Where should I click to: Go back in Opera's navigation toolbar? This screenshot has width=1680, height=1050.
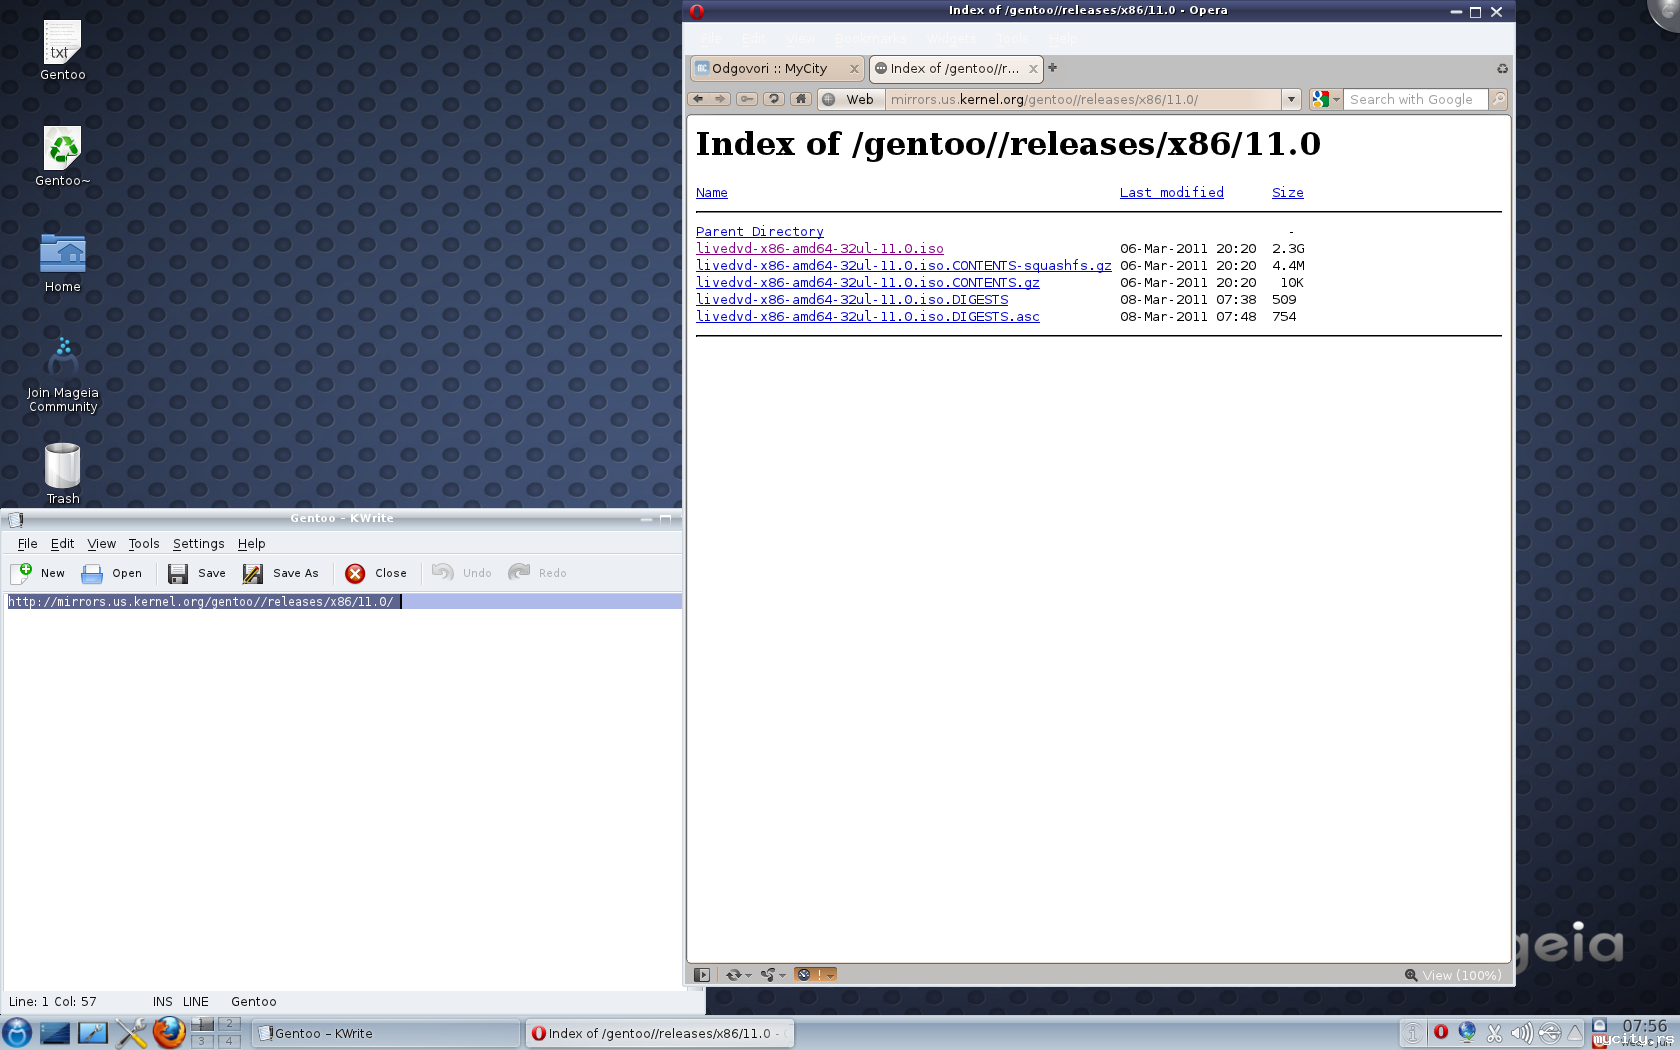(698, 99)
